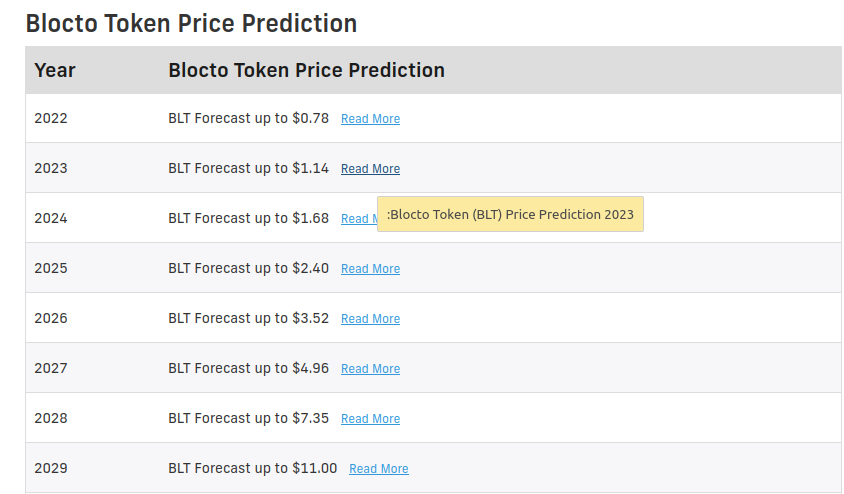This screenshot has width=844, height=494.
Task: Open the Read More link beside $11.00
Action: 379,469
